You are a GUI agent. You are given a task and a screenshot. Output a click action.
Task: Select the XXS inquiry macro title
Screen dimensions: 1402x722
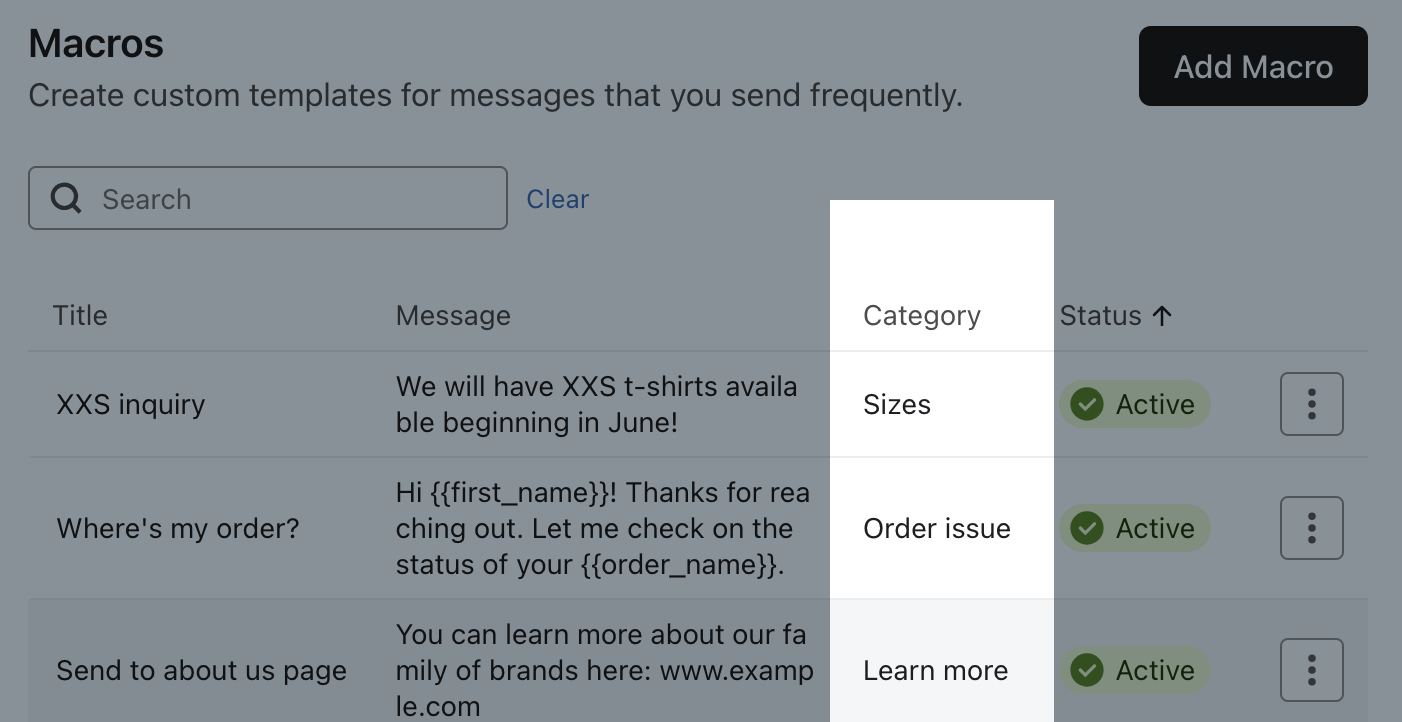click(131, 404)
